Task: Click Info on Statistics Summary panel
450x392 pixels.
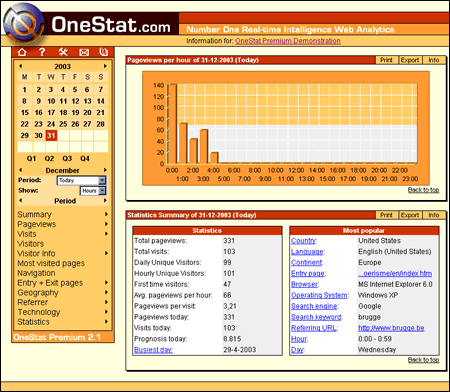Action: tap(433, 215)
